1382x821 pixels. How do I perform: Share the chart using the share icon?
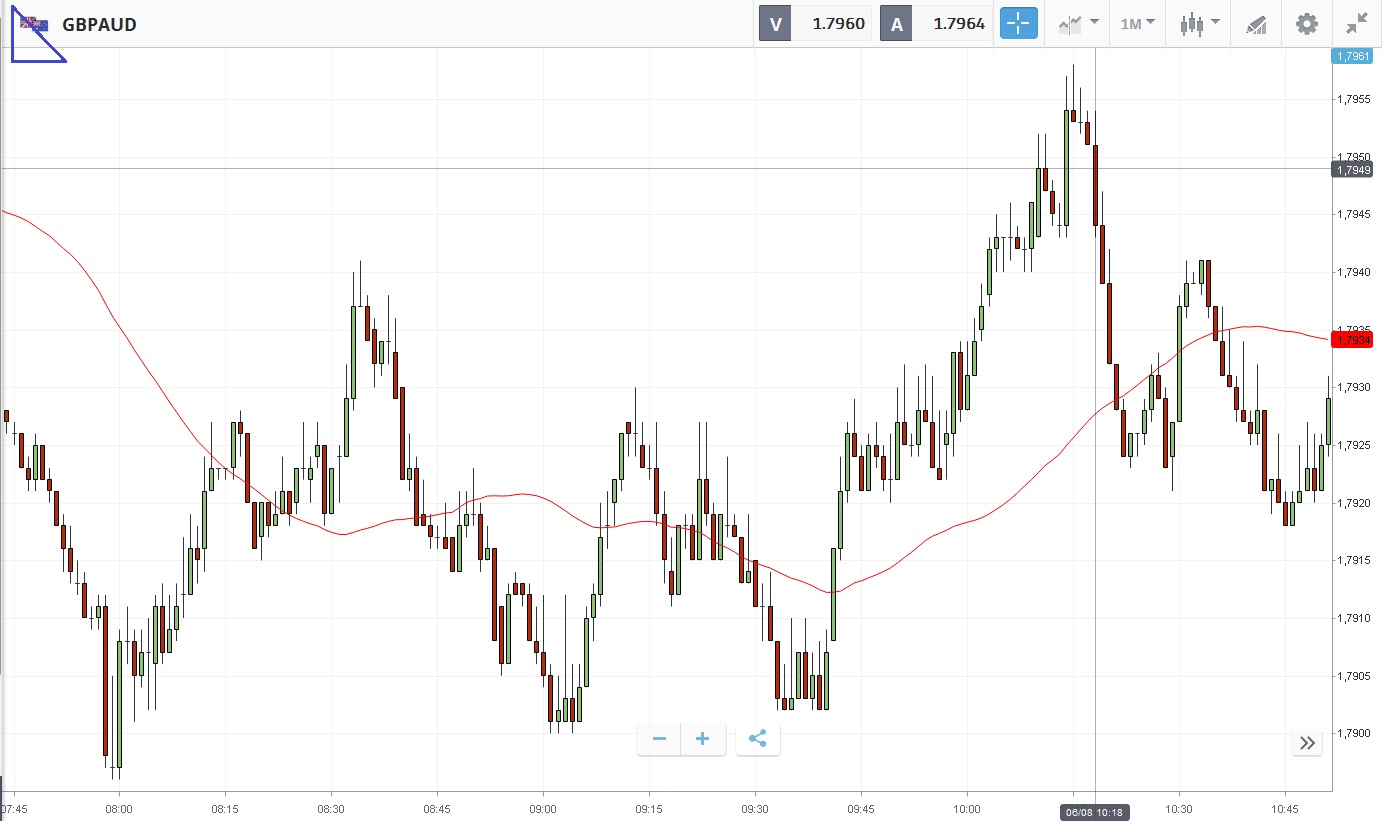tap(757, 739)
